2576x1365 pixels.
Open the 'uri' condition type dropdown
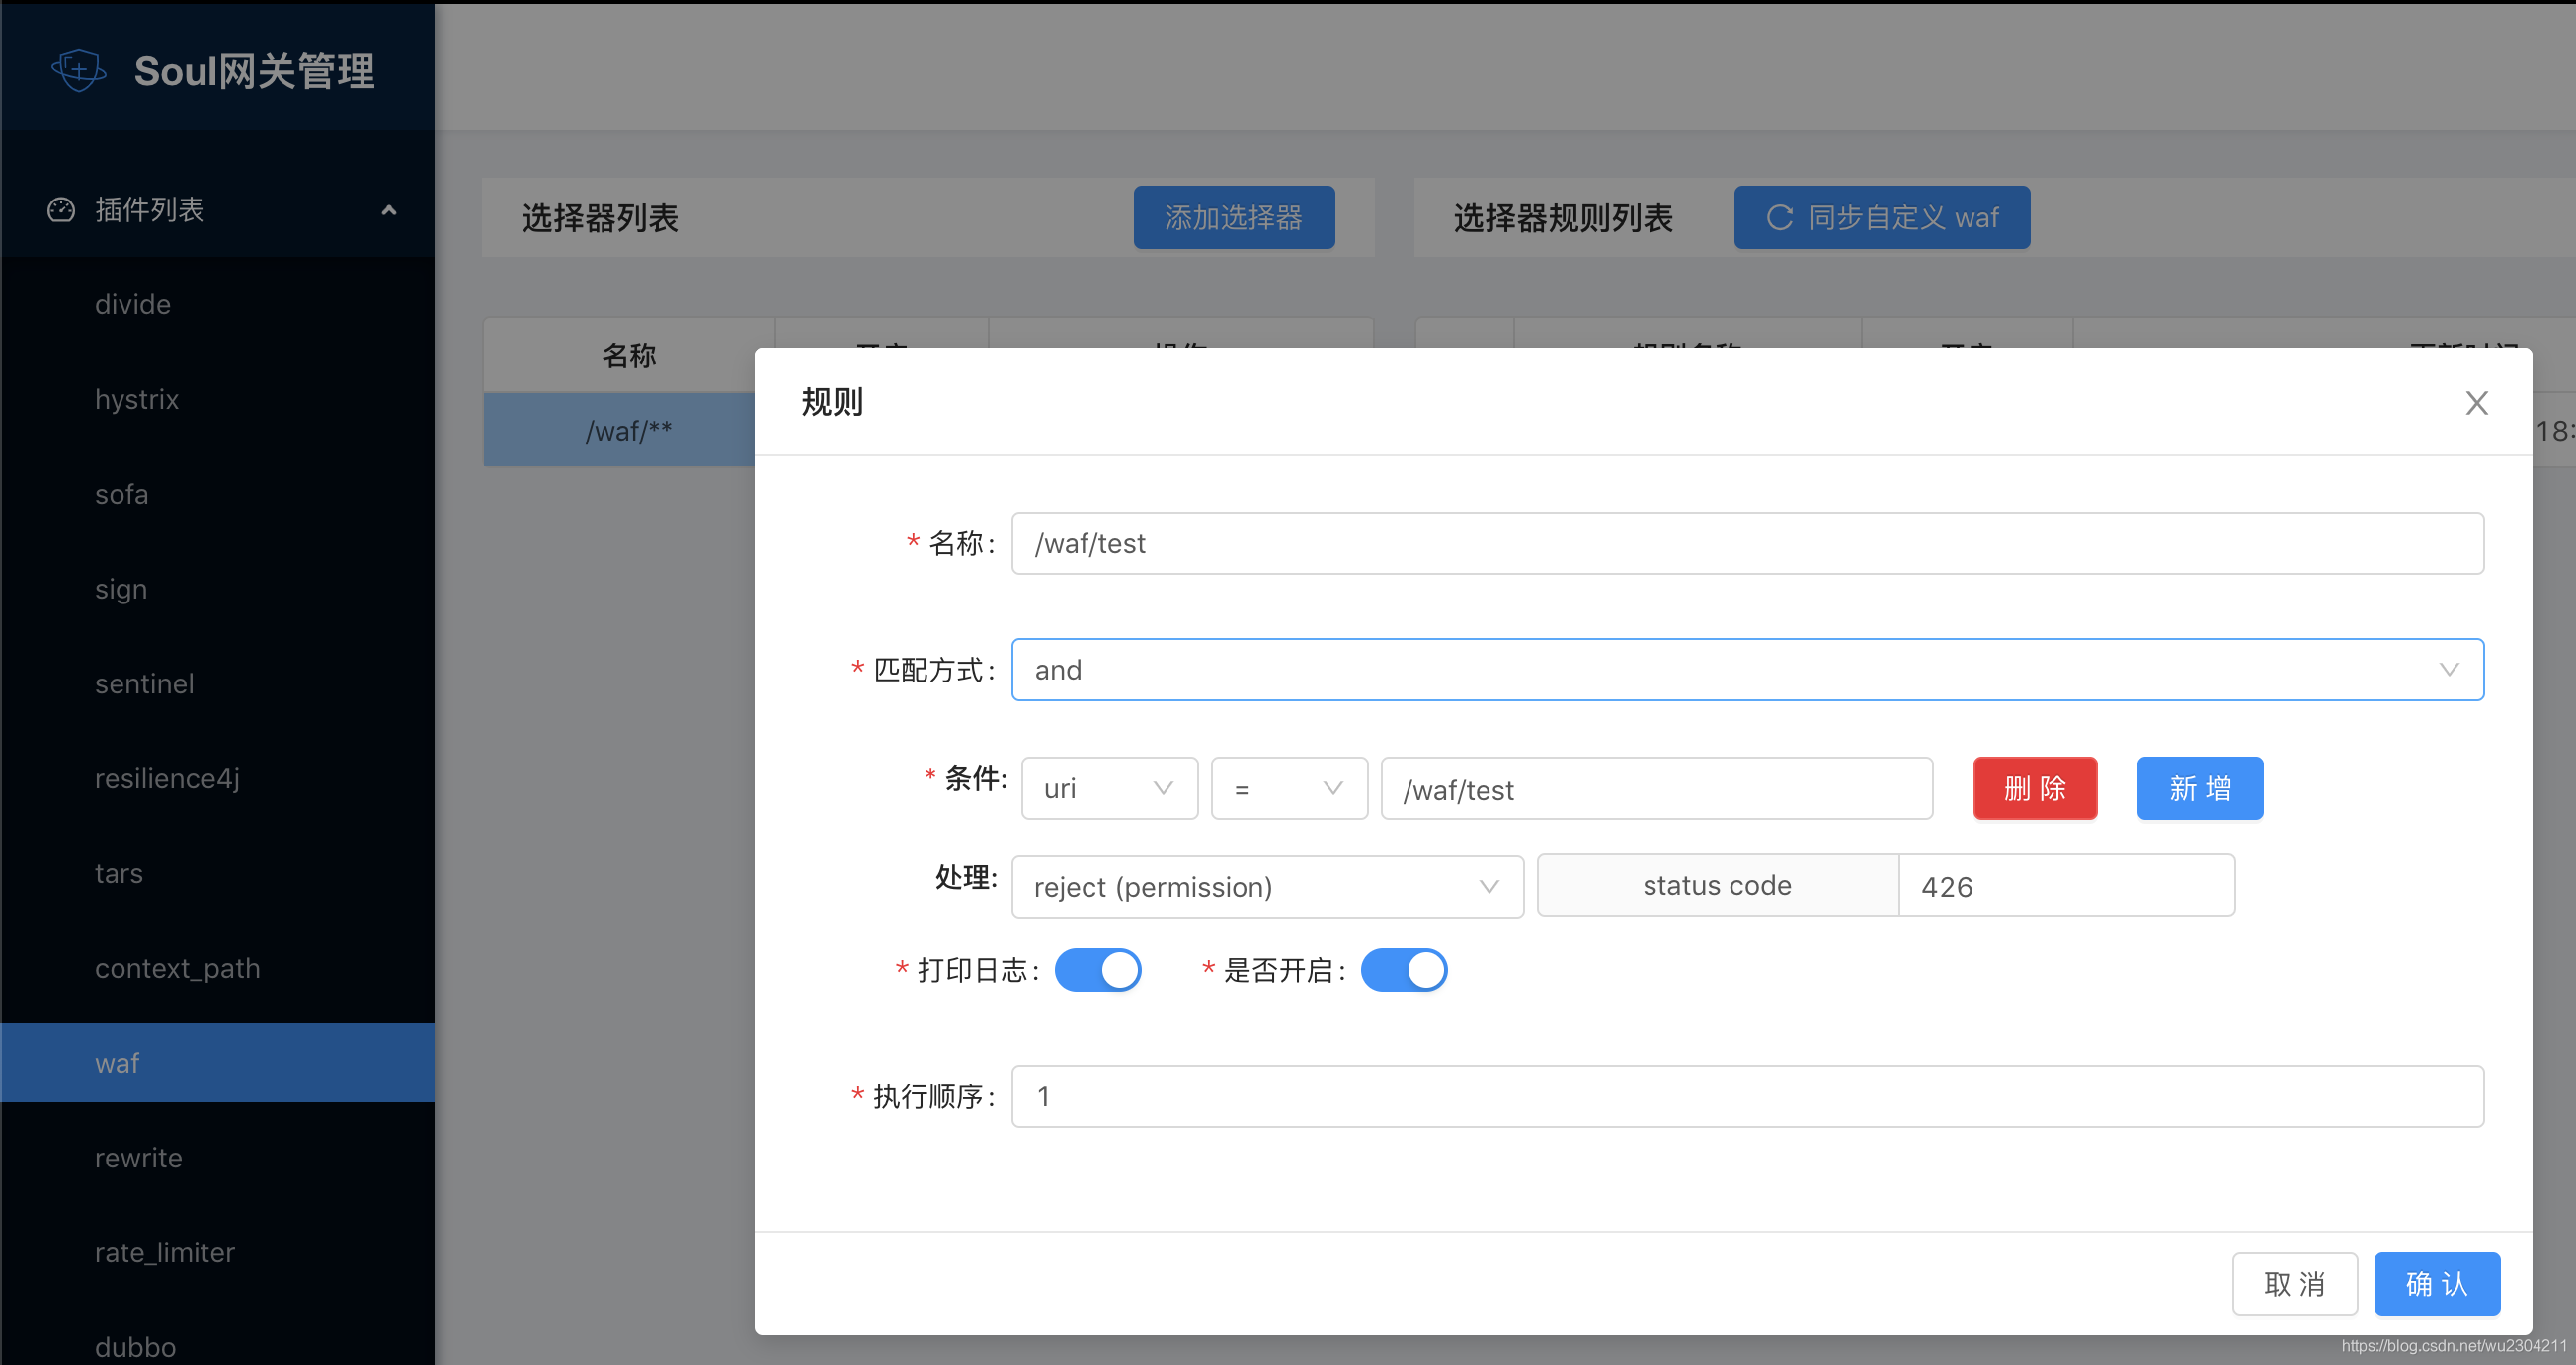[1108, 788]
